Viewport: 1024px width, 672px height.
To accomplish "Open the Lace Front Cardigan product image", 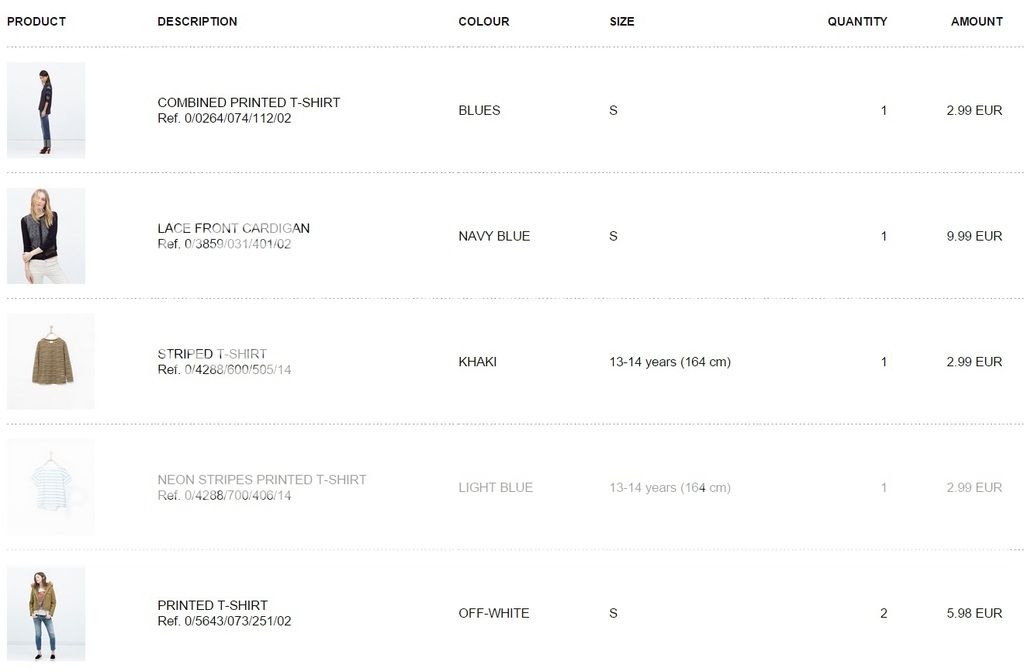I will (x=46, y=236).
